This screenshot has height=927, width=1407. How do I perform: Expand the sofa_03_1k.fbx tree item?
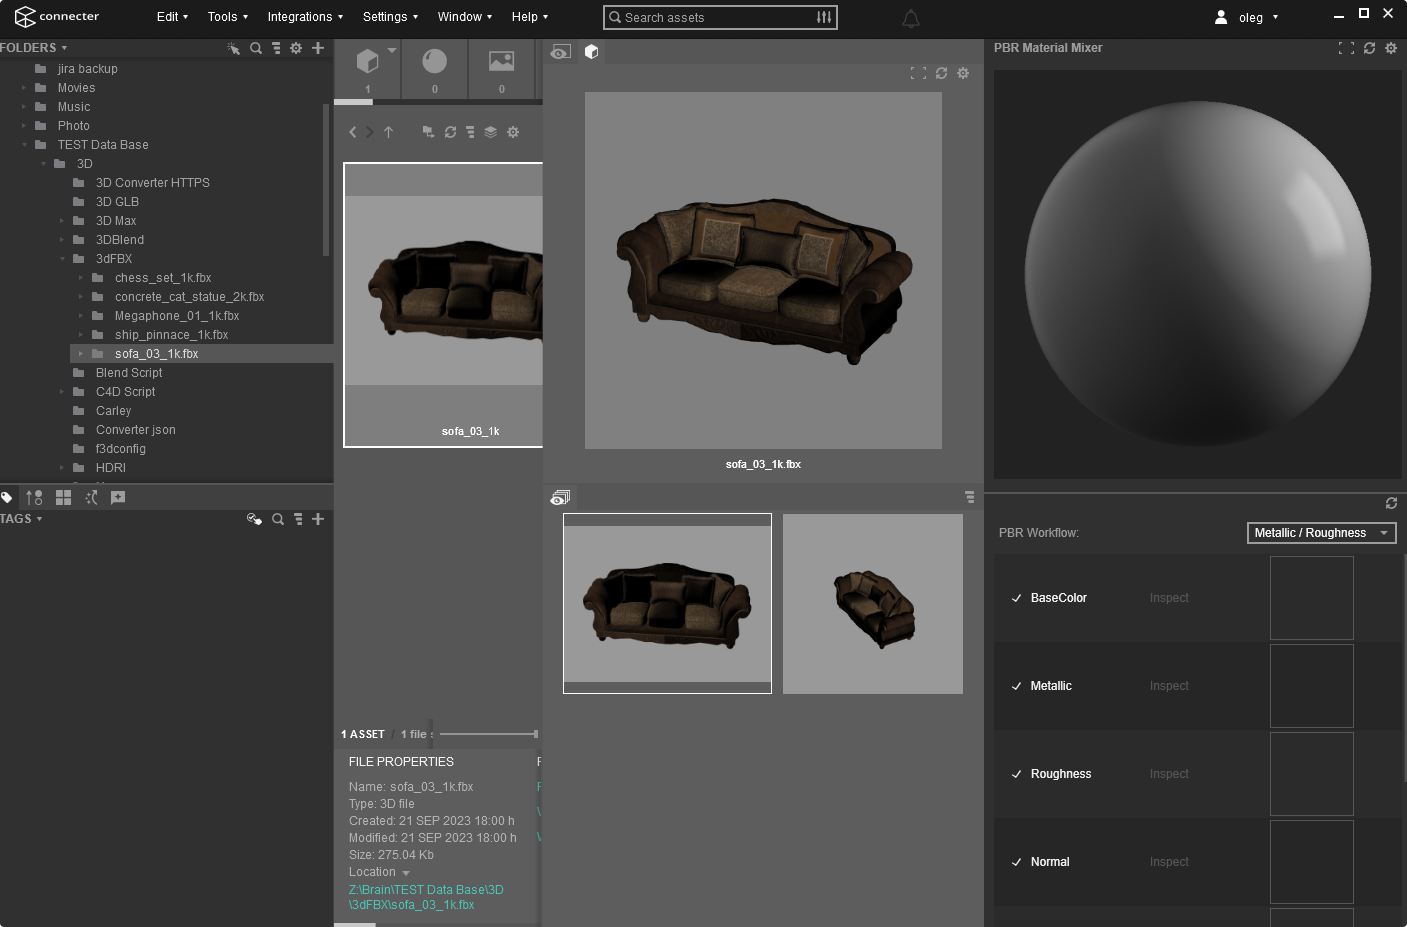tap(81, 353)
